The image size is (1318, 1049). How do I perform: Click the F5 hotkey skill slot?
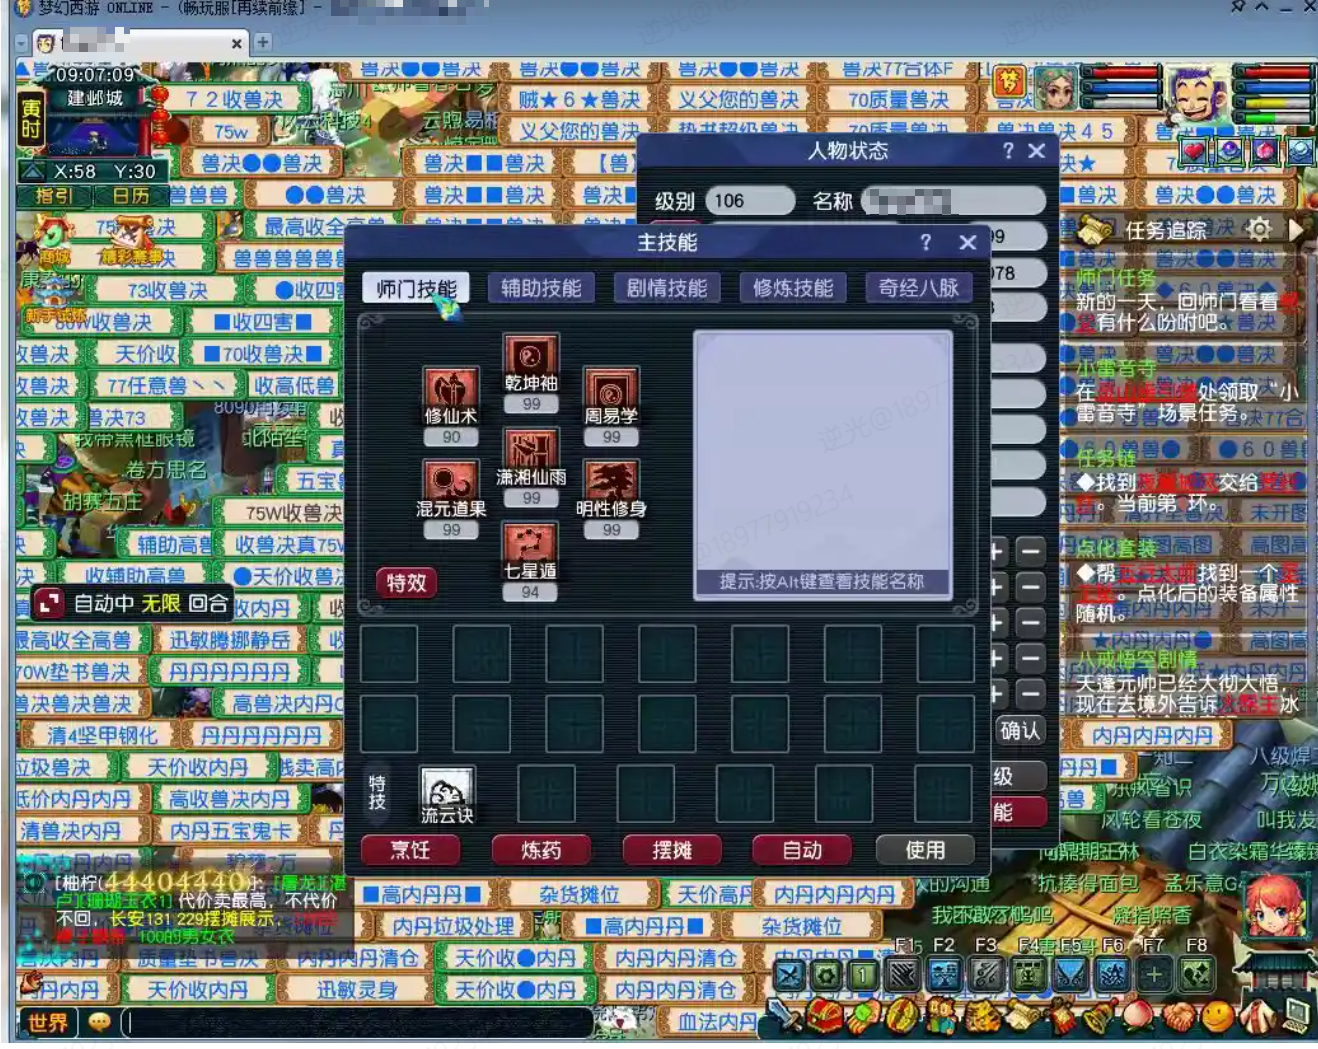(x=1070, y=973)
